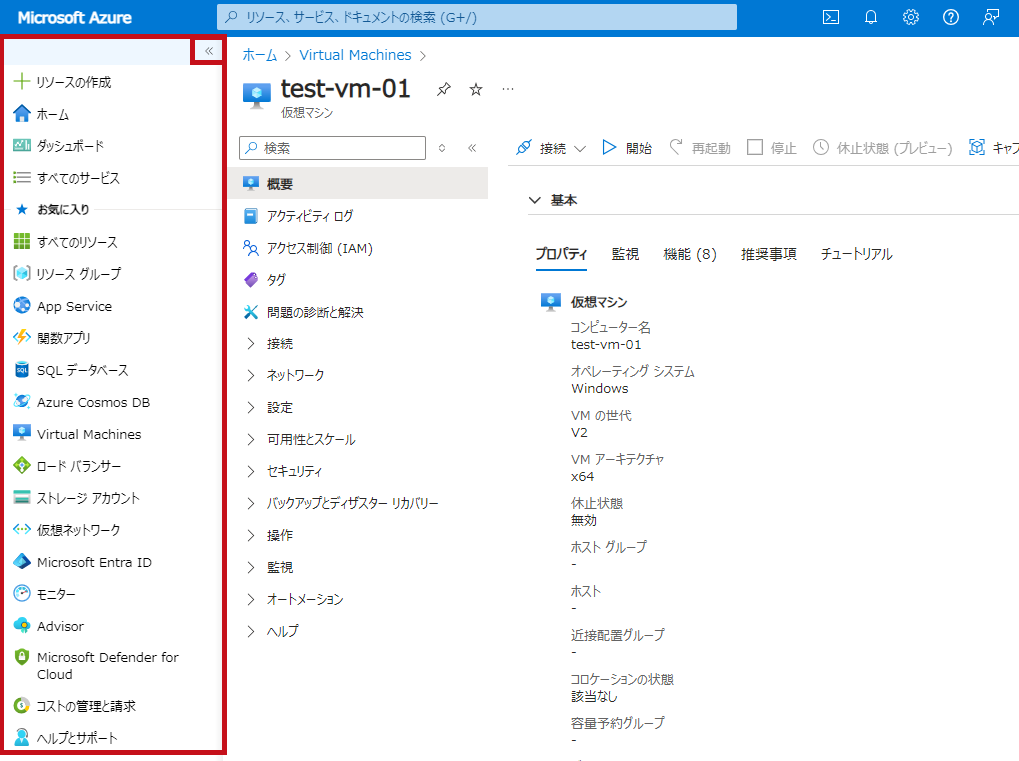Collapse the resource menu using the double chevron

[472, 148]
